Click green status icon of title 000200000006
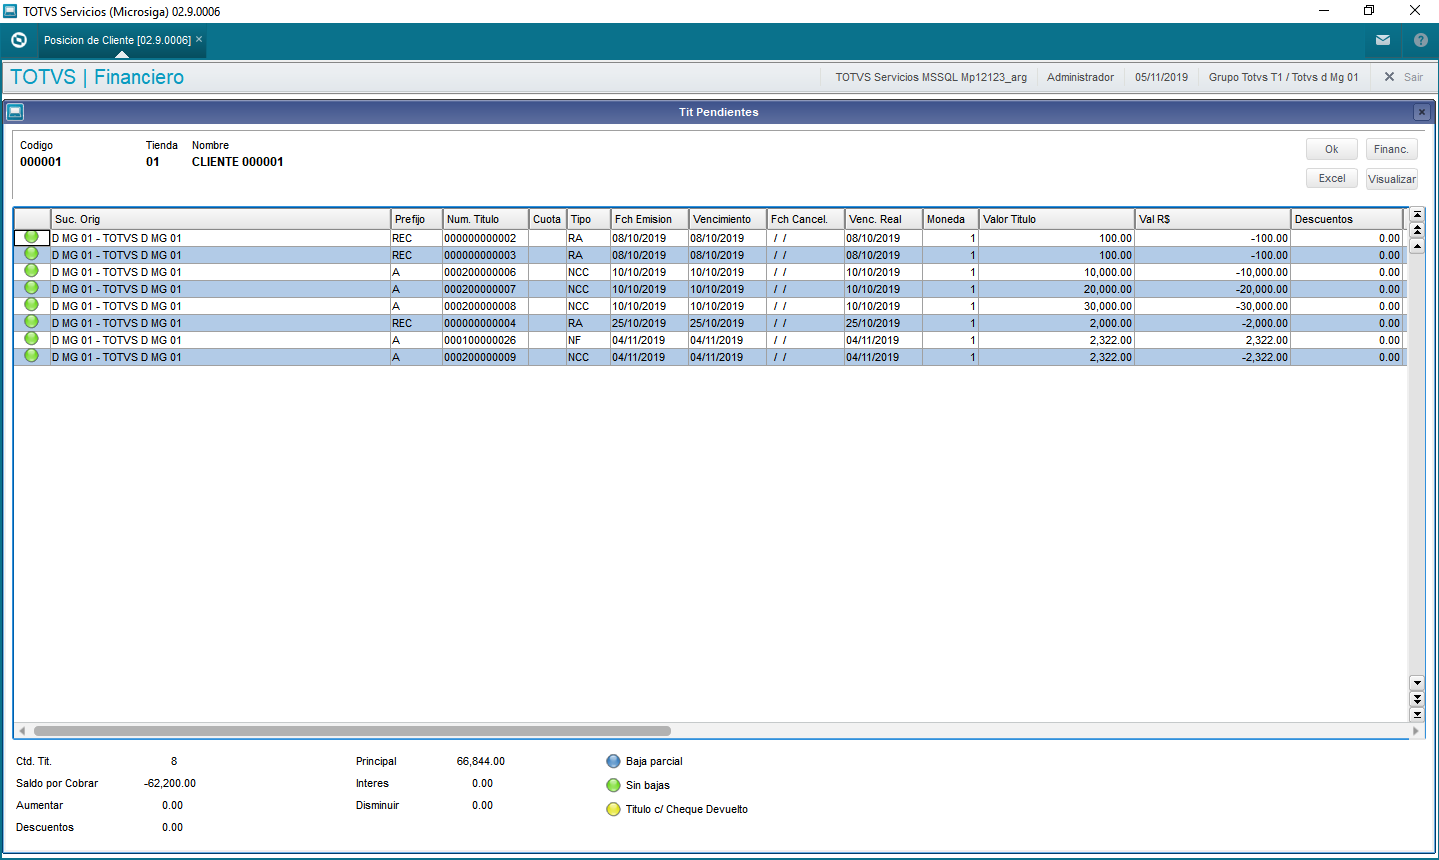The image size is (1439, 860). [x=31, y=271]
